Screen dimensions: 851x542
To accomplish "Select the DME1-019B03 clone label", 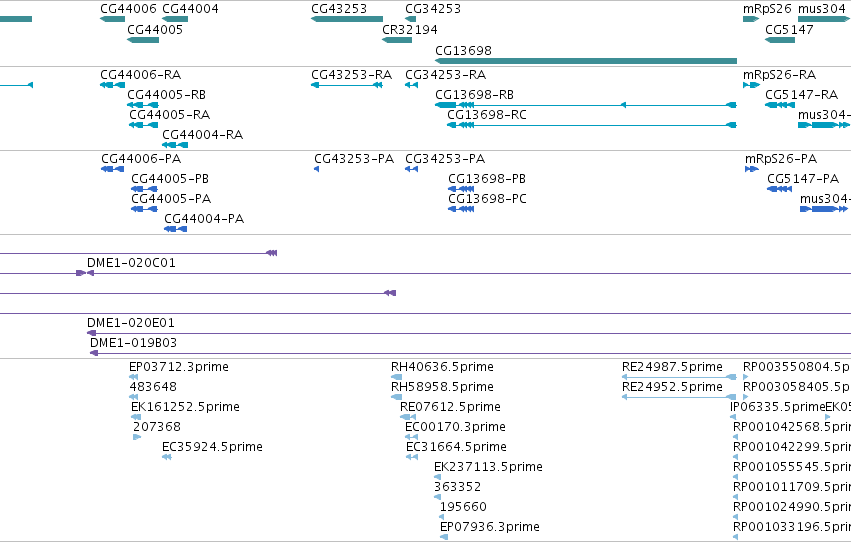I will click(x=134, y=343).
